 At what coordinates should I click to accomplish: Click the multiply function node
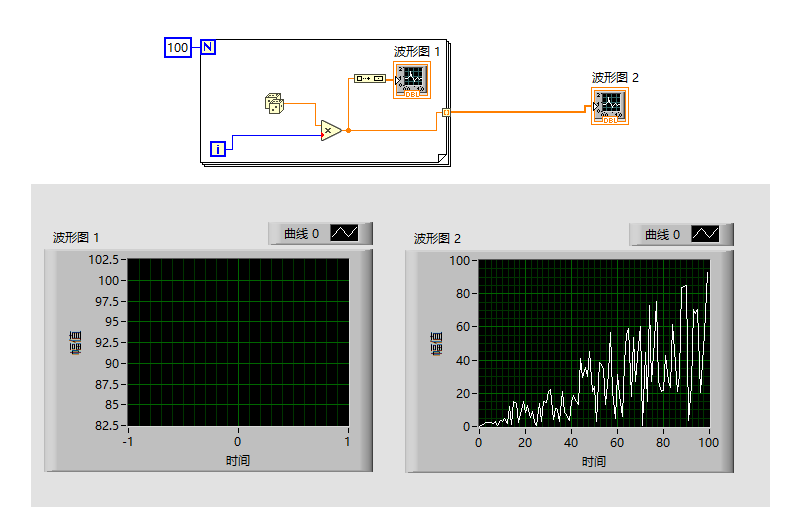click(x=331, y=131)
